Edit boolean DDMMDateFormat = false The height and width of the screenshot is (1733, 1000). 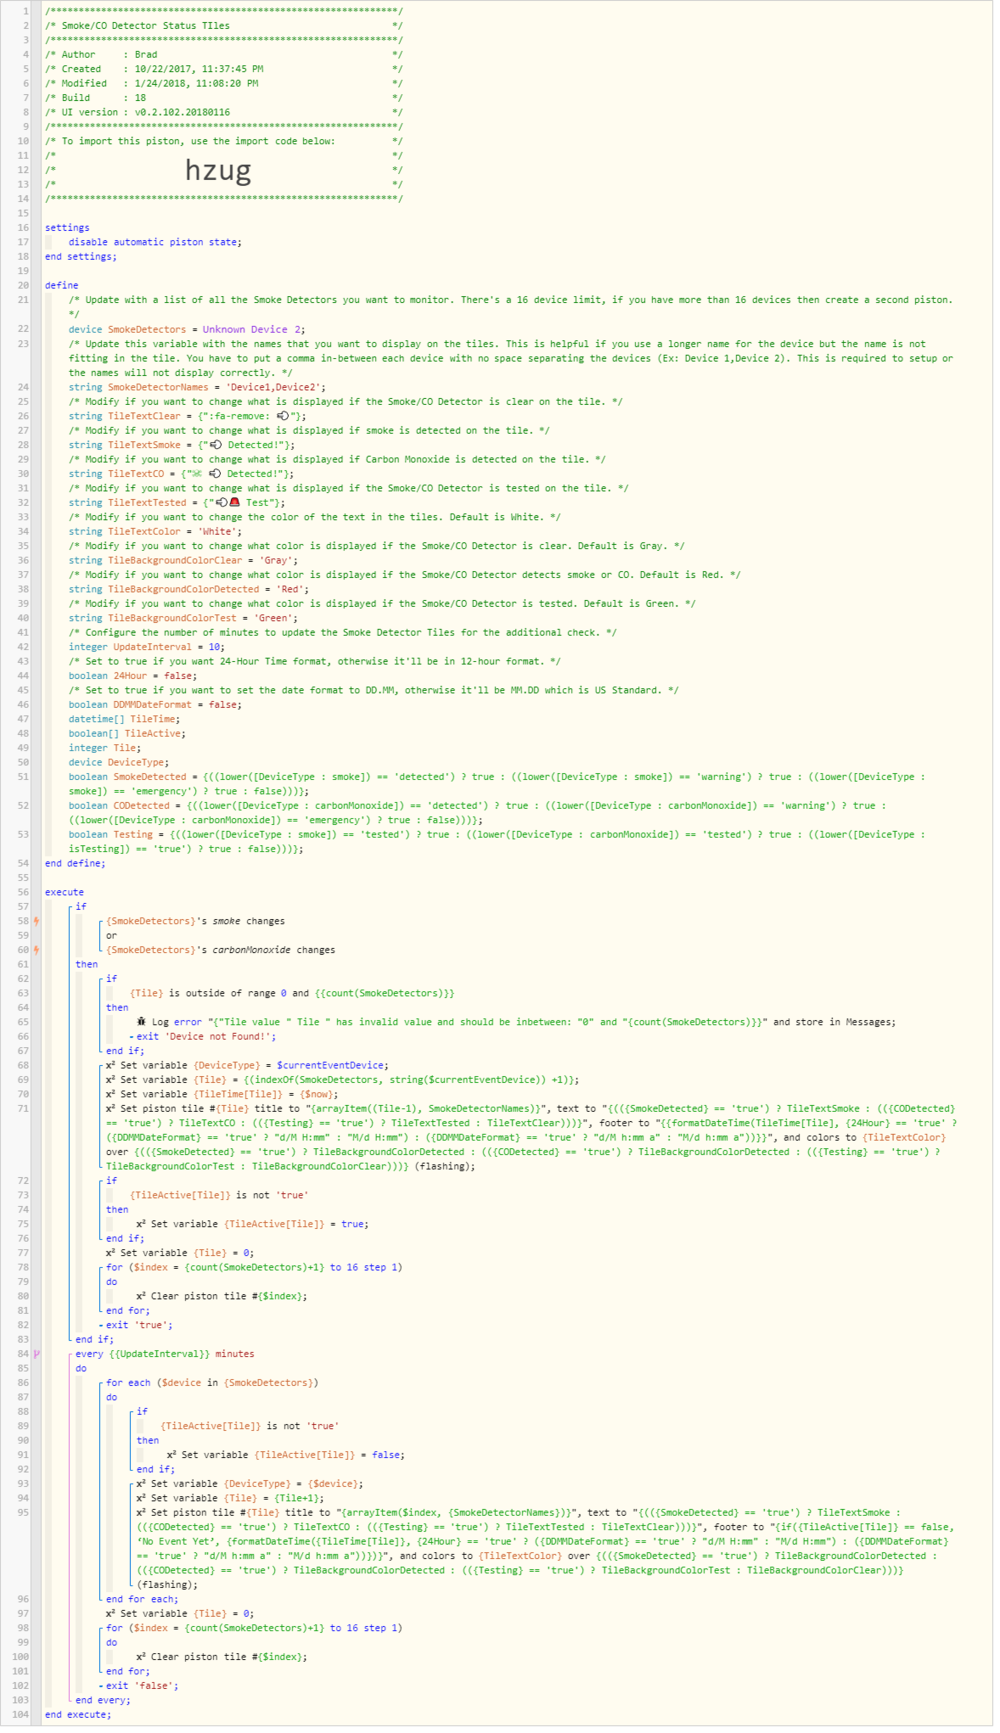coord(155,707)
